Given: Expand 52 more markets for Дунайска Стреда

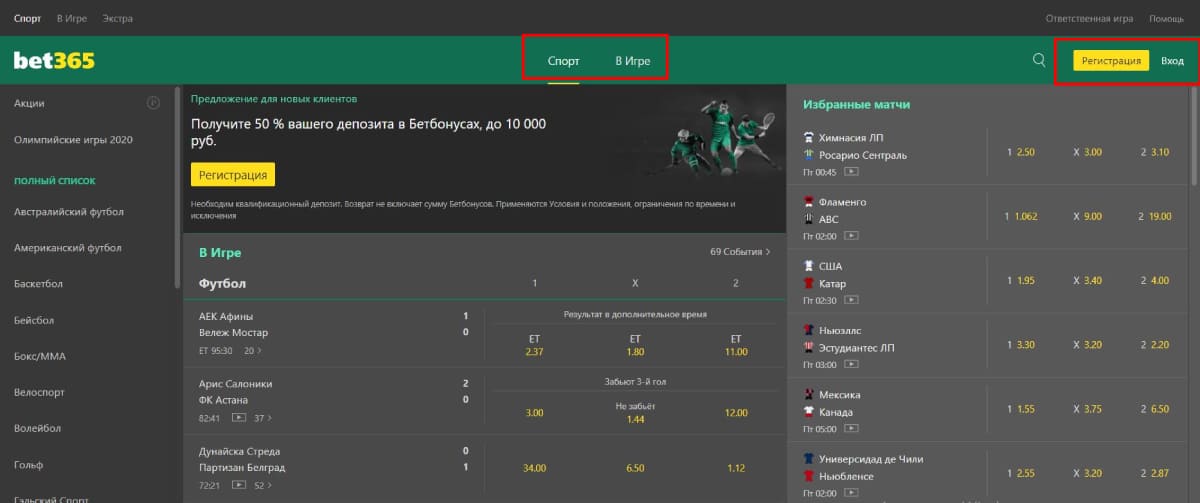Looking at the screenshot, I should click(264, 485).
